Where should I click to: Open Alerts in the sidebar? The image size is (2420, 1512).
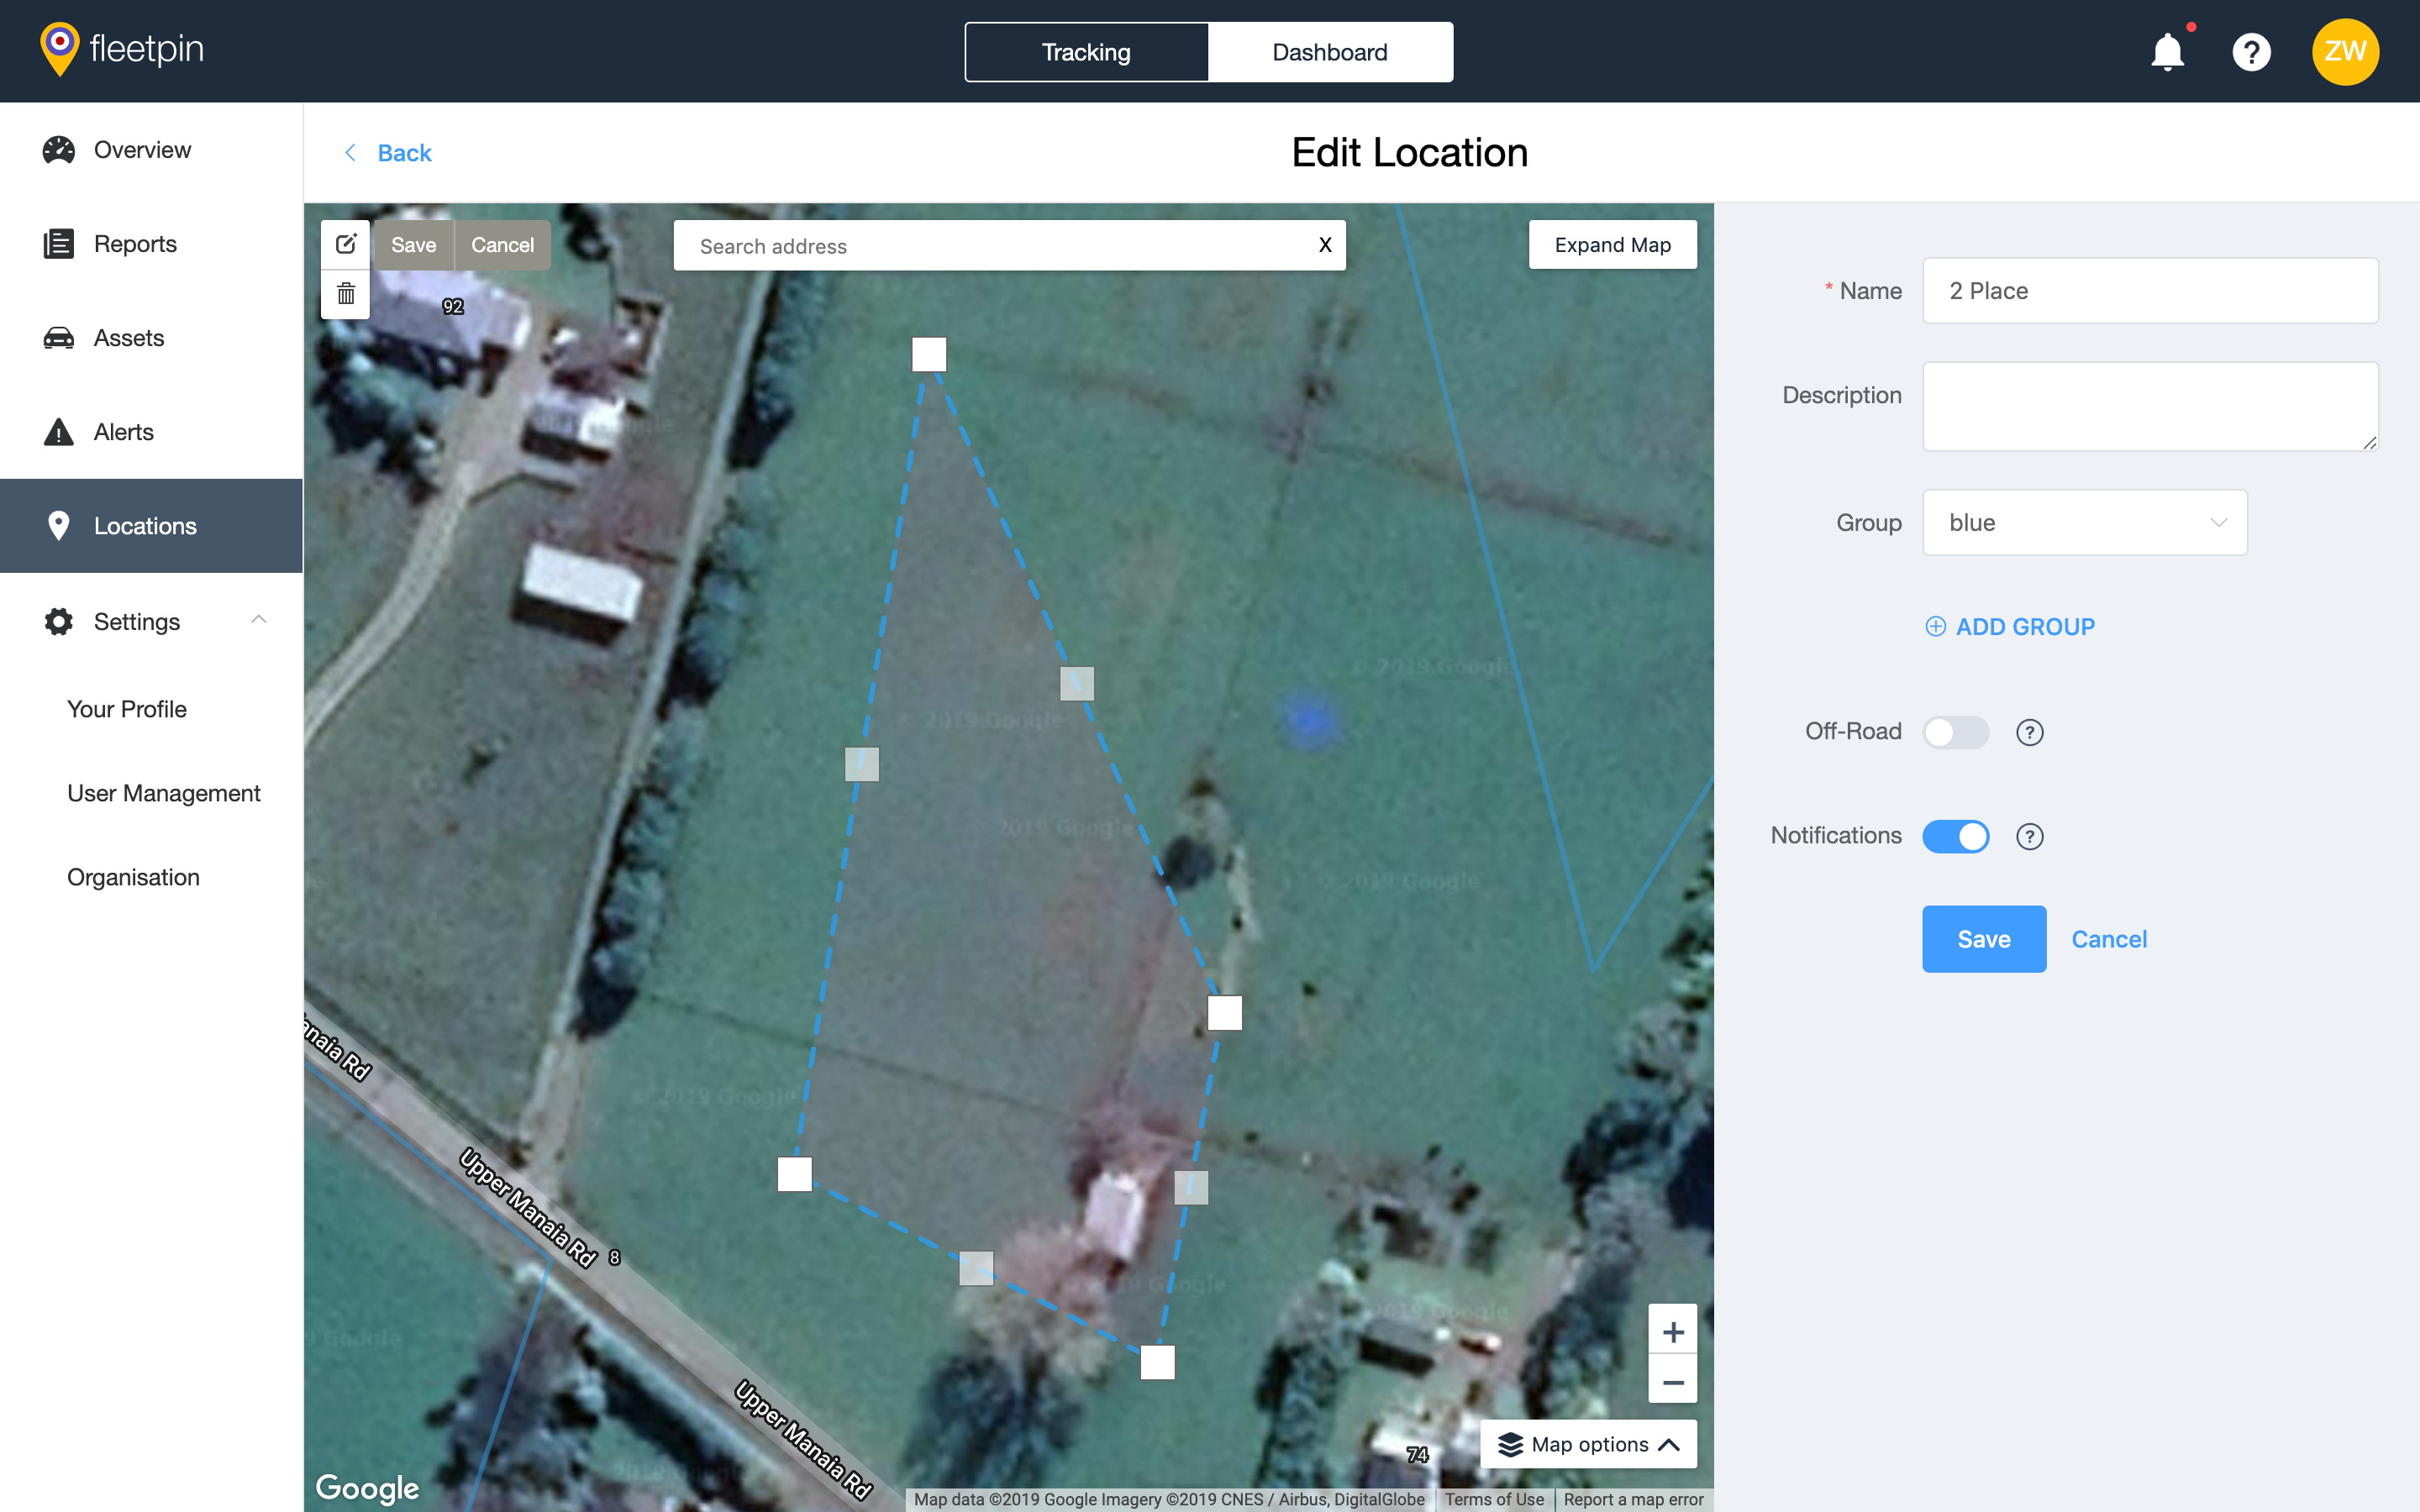tap(151, 432)
